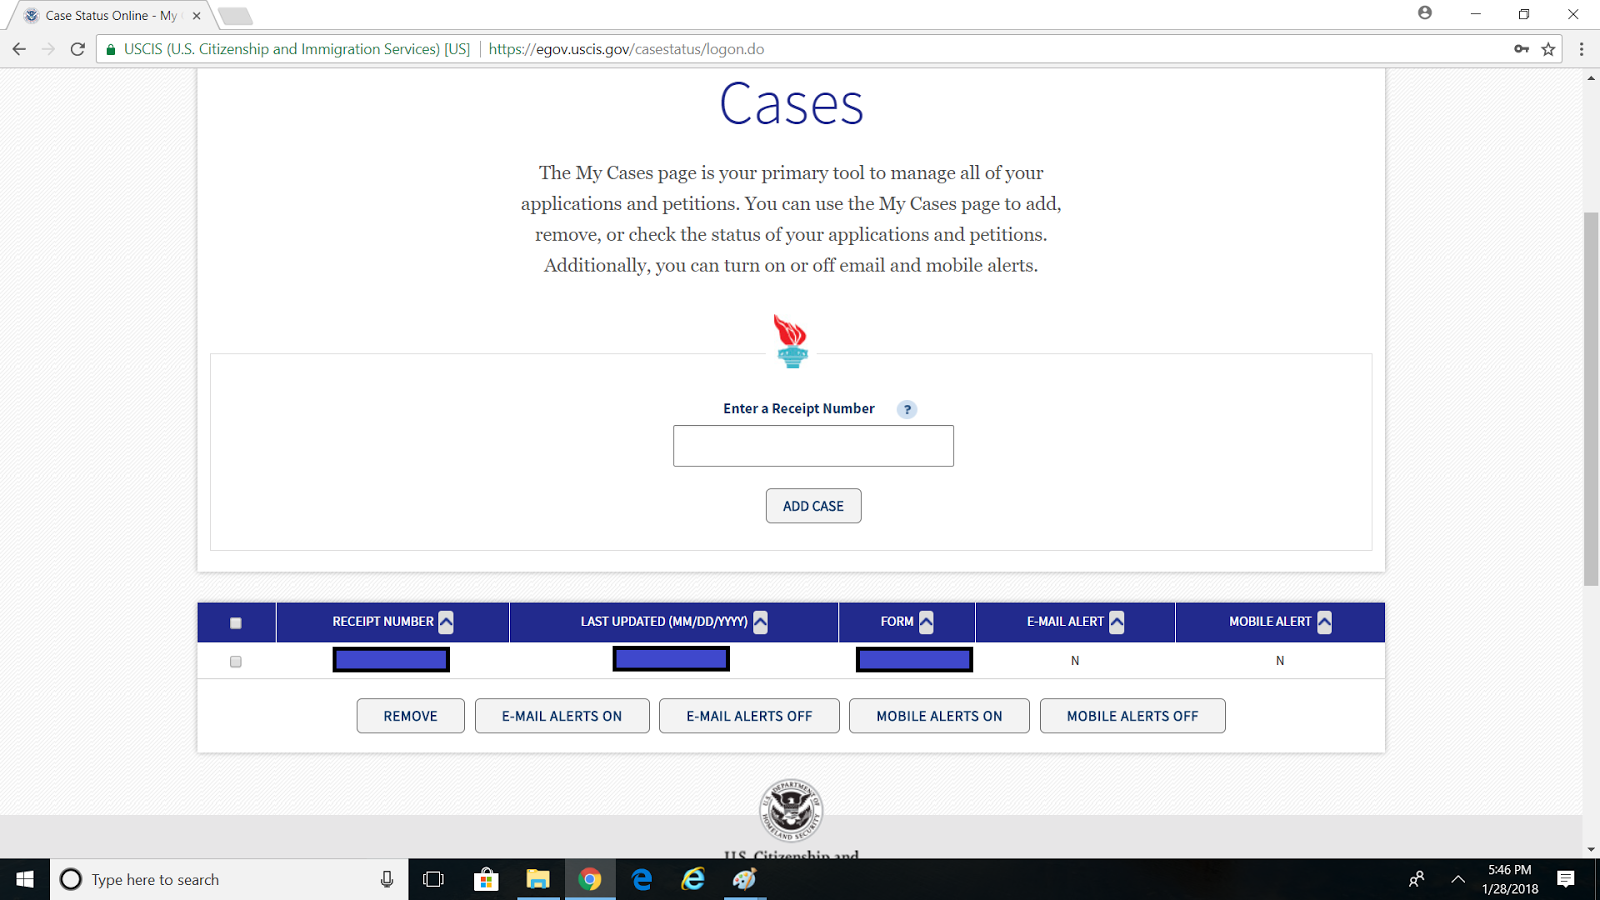Open Microsoft Edge from taskbar
This screenshot has width=1600, height=900.
(x=642, y=879)
